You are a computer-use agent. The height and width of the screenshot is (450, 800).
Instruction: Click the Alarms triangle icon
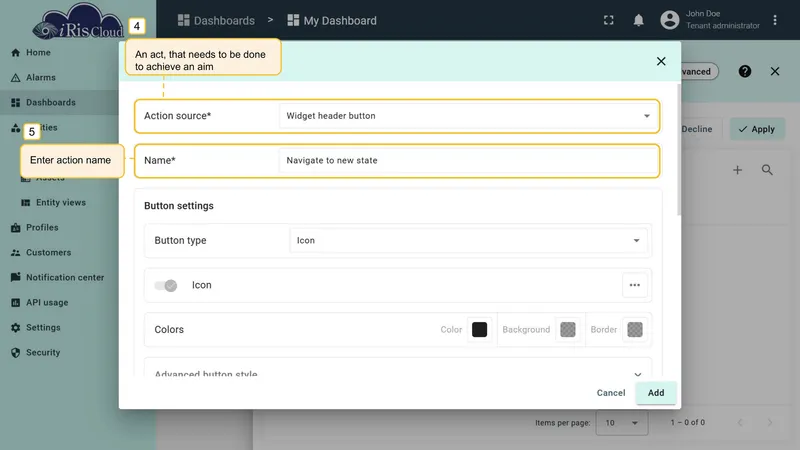[x=15, y=78]
